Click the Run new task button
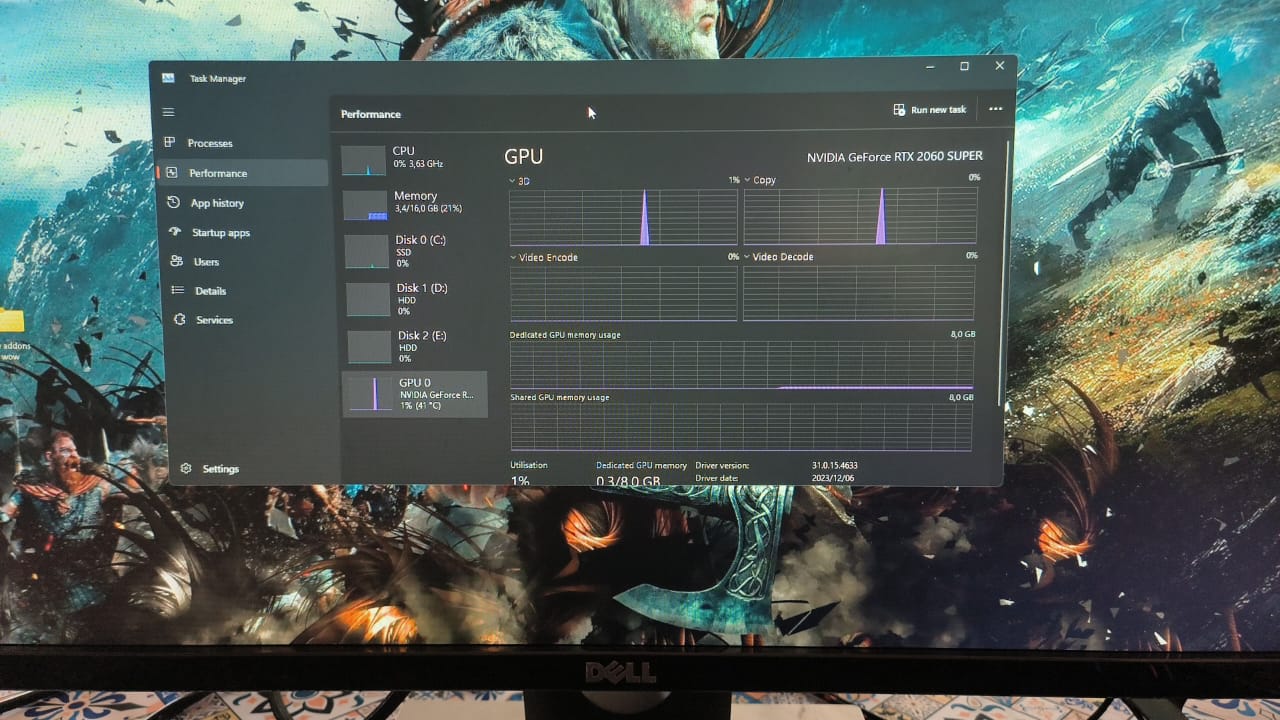The height and width of the screenshot is (720, 1280). (x=930, y=110)
